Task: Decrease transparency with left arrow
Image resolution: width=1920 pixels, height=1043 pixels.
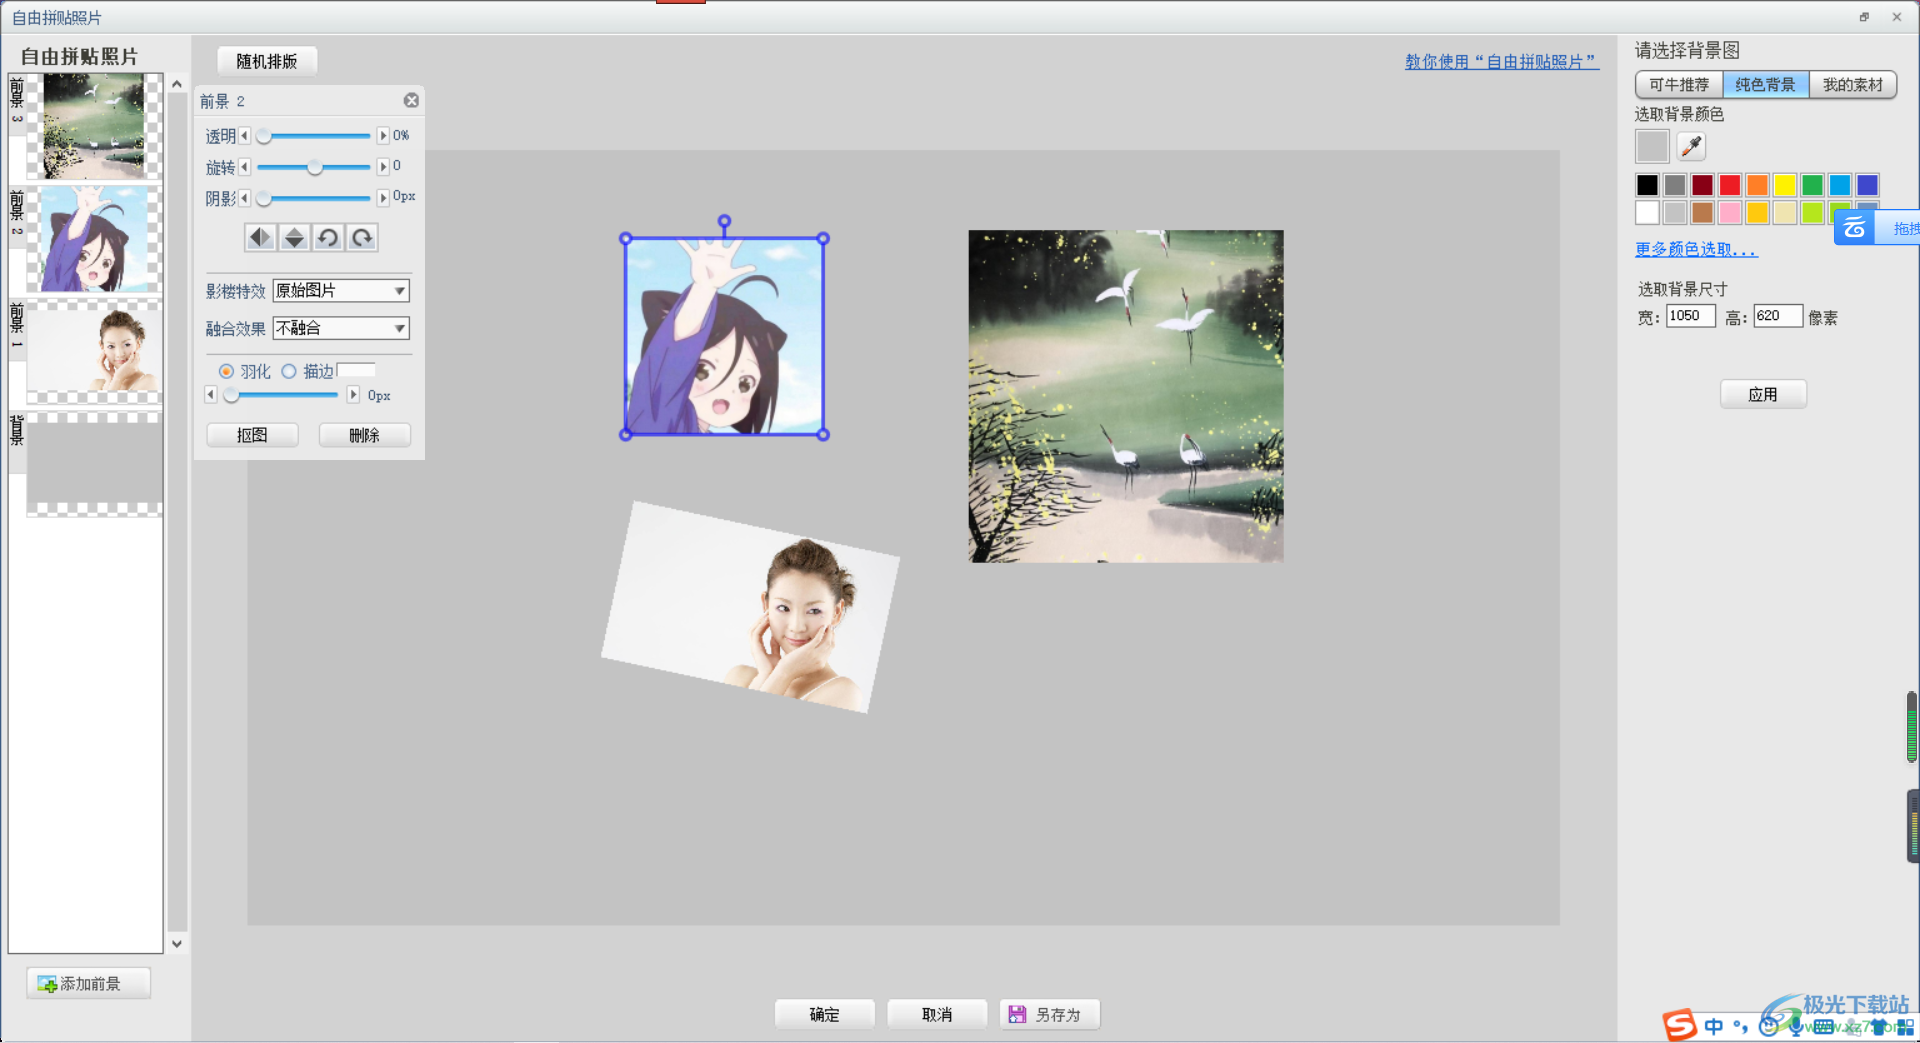Action: (244, 135)
